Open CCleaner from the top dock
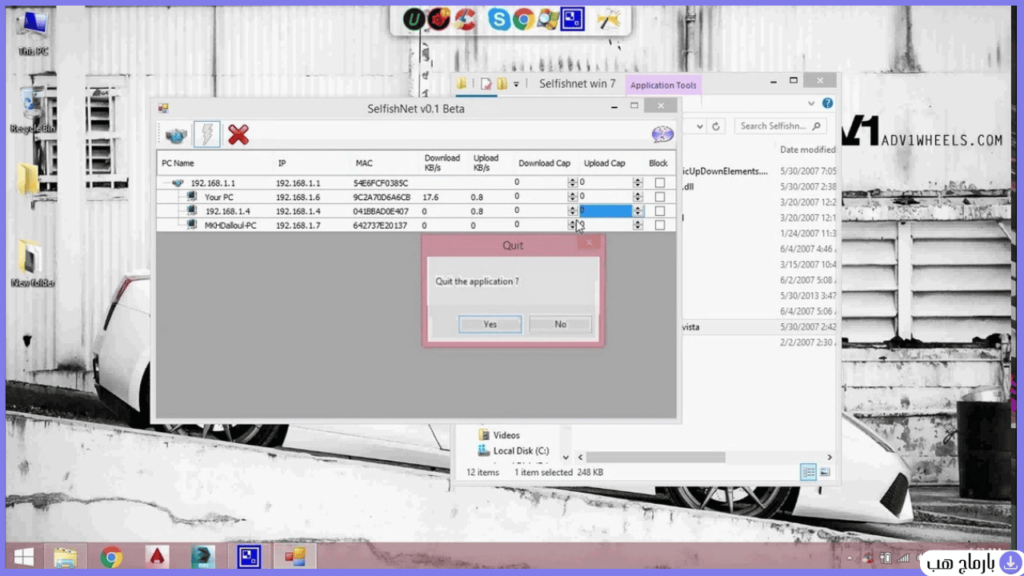1024x576 pixels. pyautogui.click(x=465, y=20)
